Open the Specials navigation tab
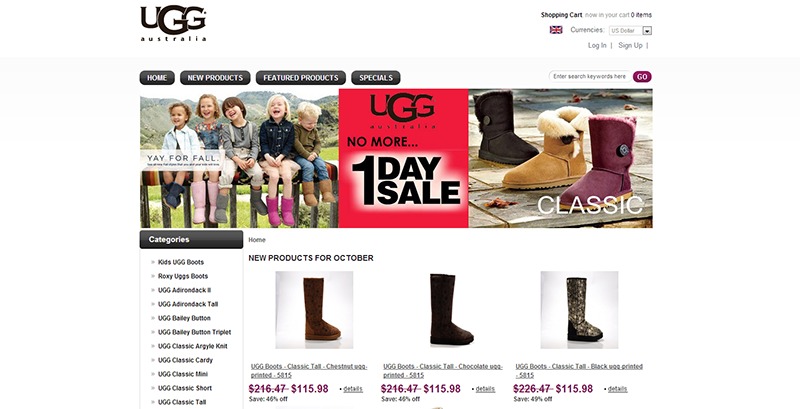Viewport: 800px width, 409px height. (x=376, y=78)
